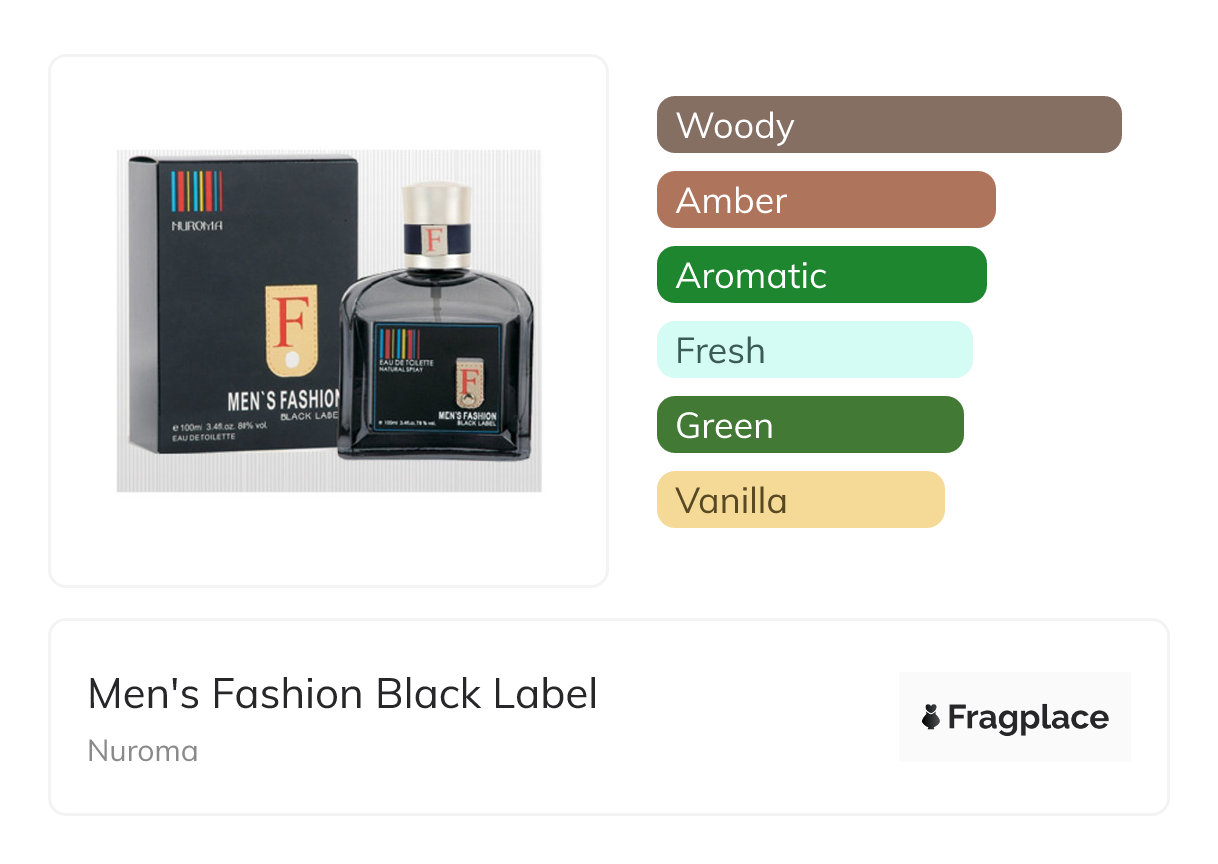Image resolution: width=1218 pixels, height=864 pixels.
Task: Select the Green accord bar
Action: tap(809, 425)
